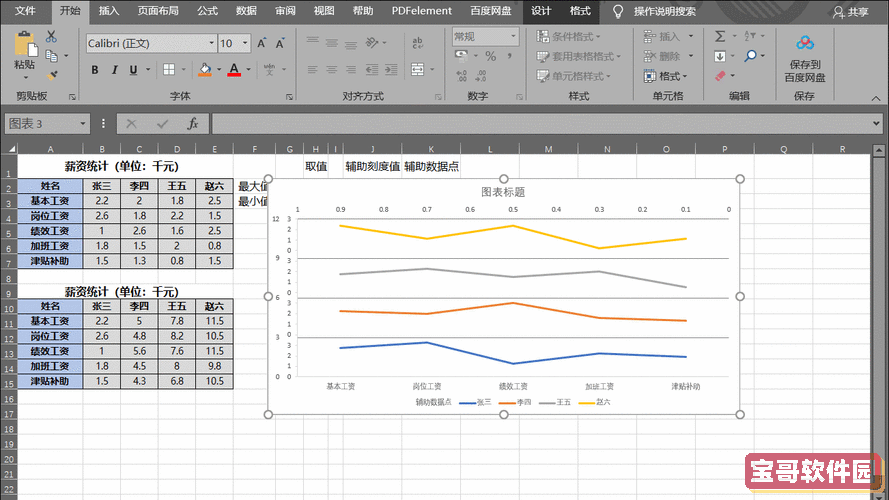Click the Increase Decimal icon
Screen dimensions: 889x500
(462, 75)
